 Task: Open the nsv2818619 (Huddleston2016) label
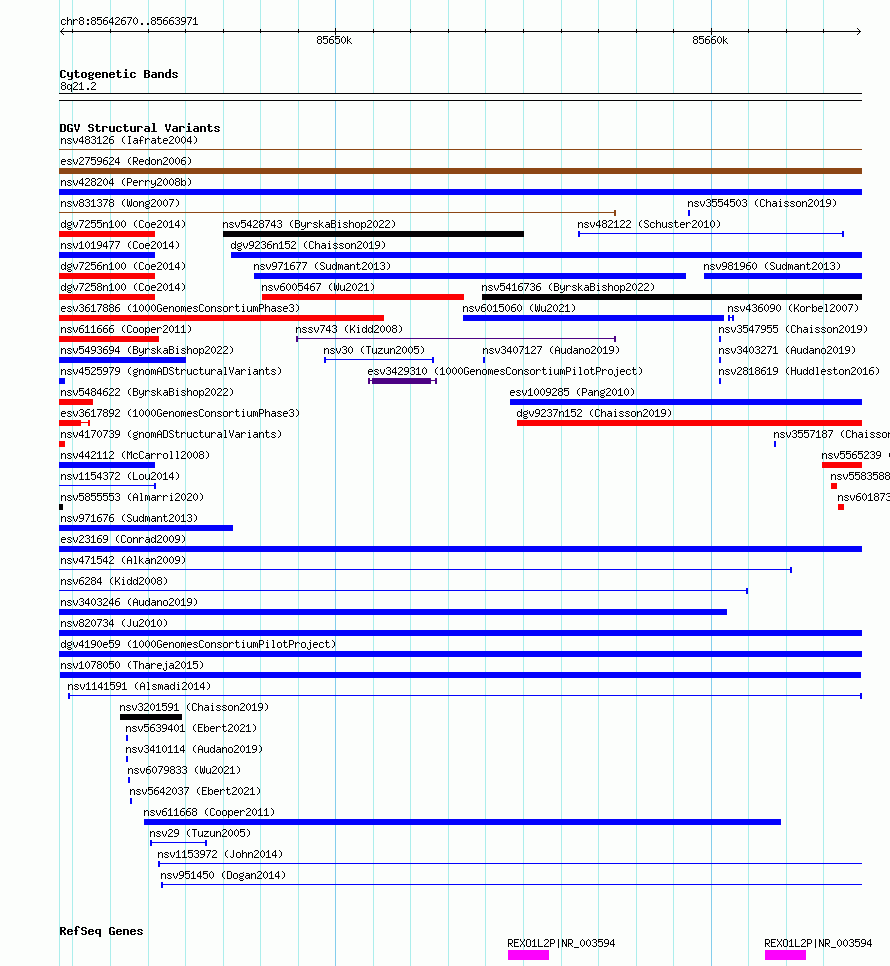pos(799,371)
